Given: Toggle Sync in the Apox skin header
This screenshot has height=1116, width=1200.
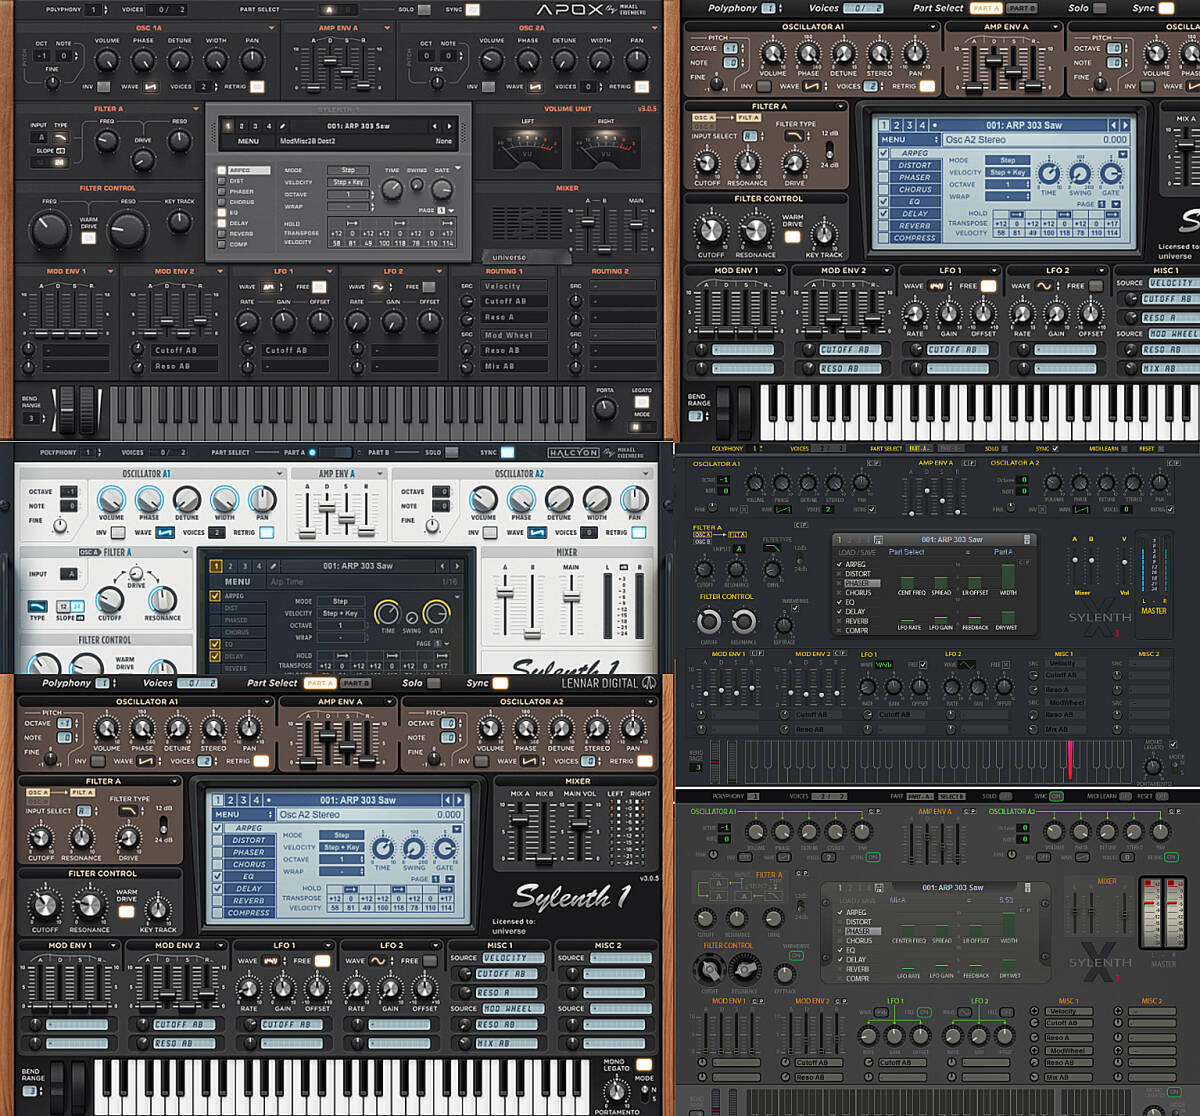Looking at the screenshot, I should (473, 10).
